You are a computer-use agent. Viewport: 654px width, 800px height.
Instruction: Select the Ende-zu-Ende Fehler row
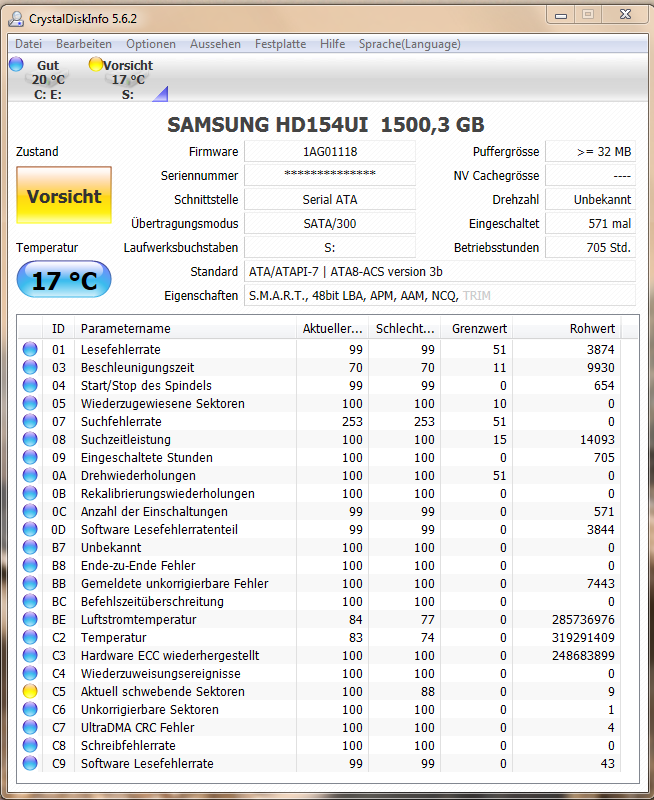point(320,565)
